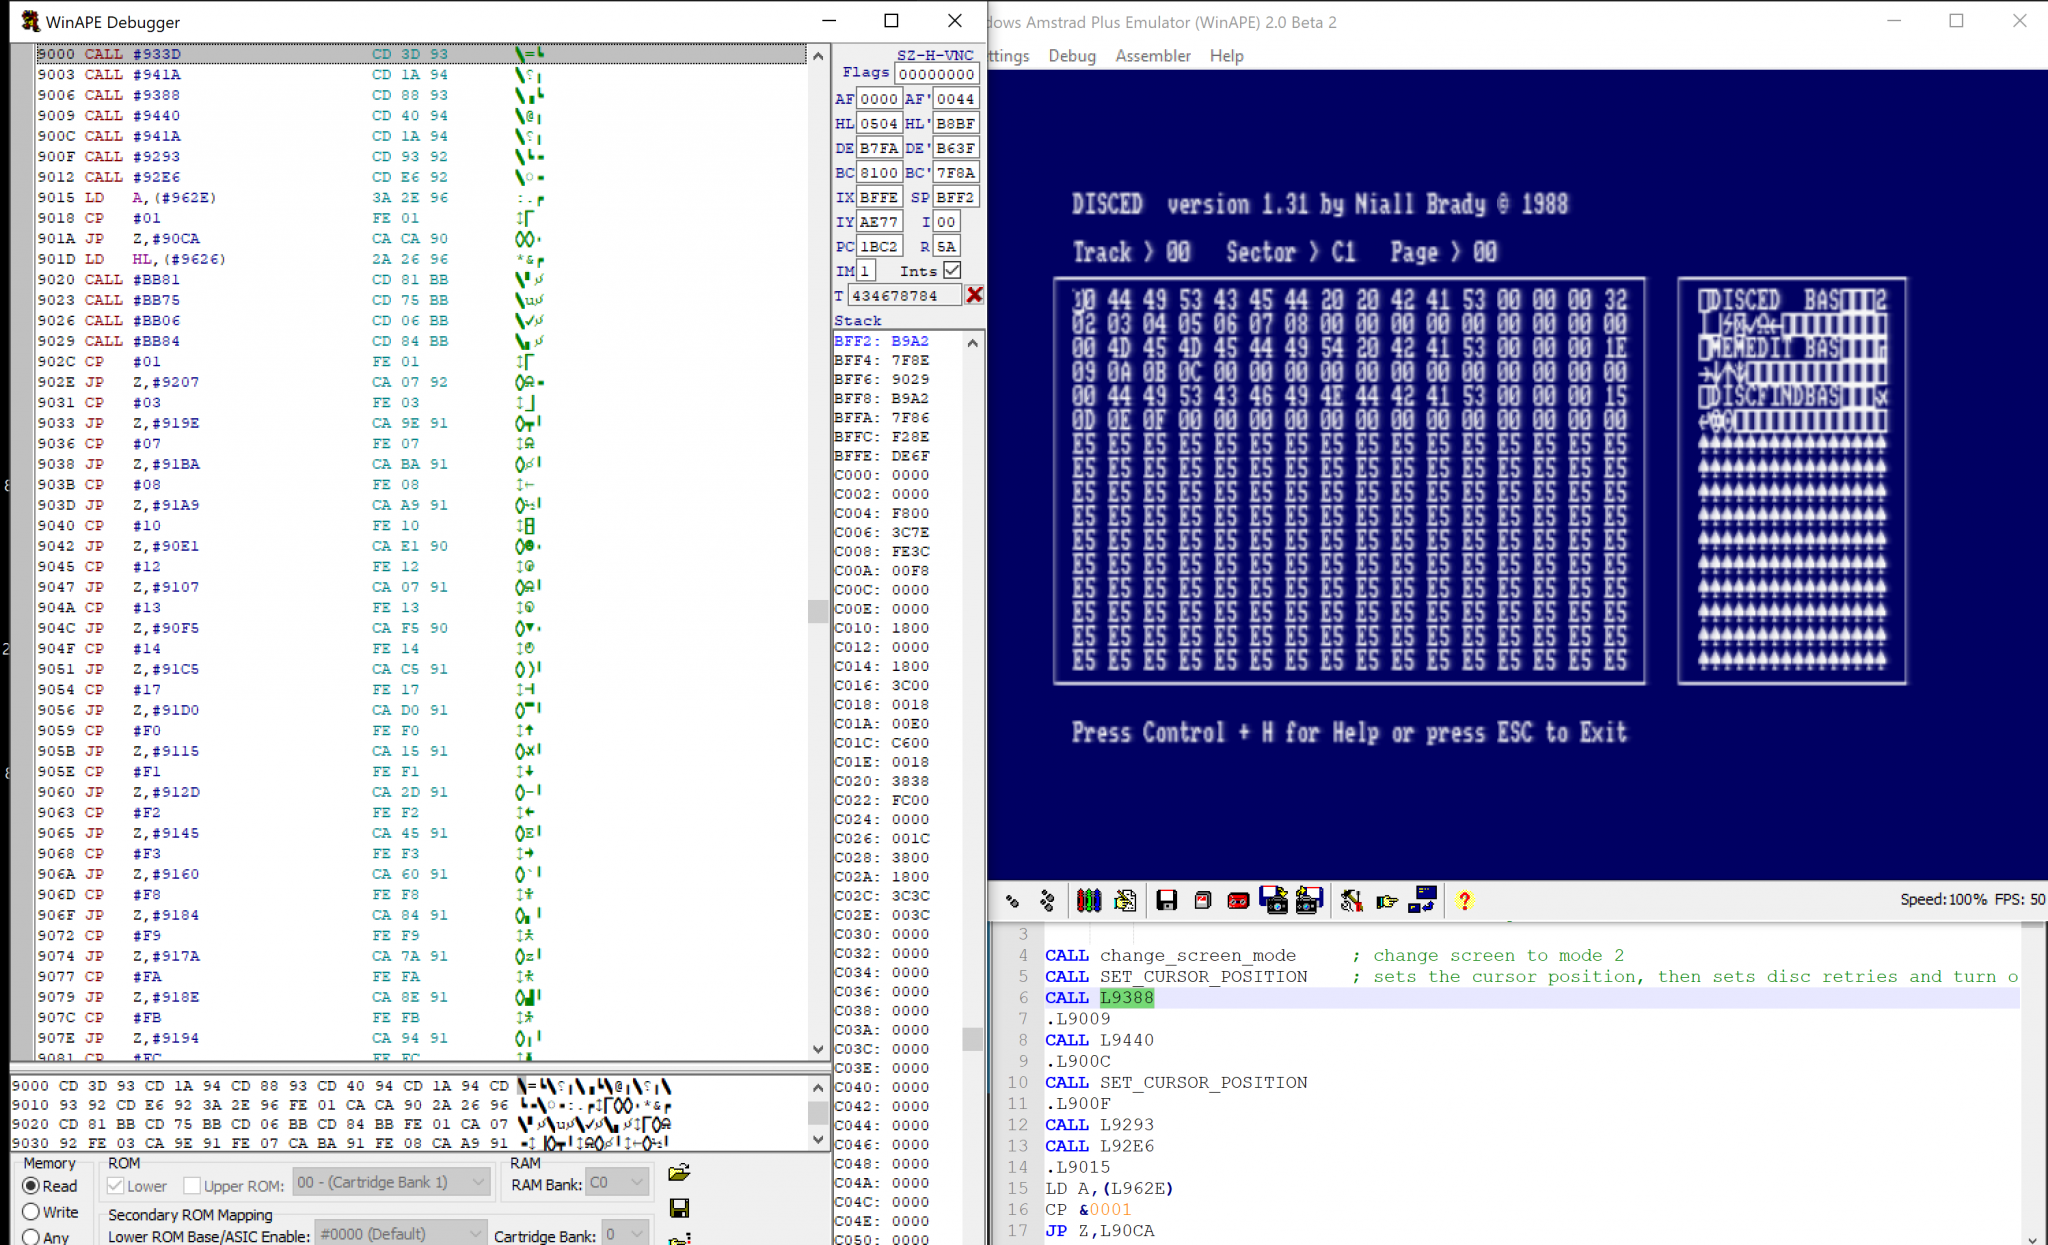Open the help question mark icon on emulator toolbar
The height and width of the screenshot is (1245, 2048).
coord(1465,900)
